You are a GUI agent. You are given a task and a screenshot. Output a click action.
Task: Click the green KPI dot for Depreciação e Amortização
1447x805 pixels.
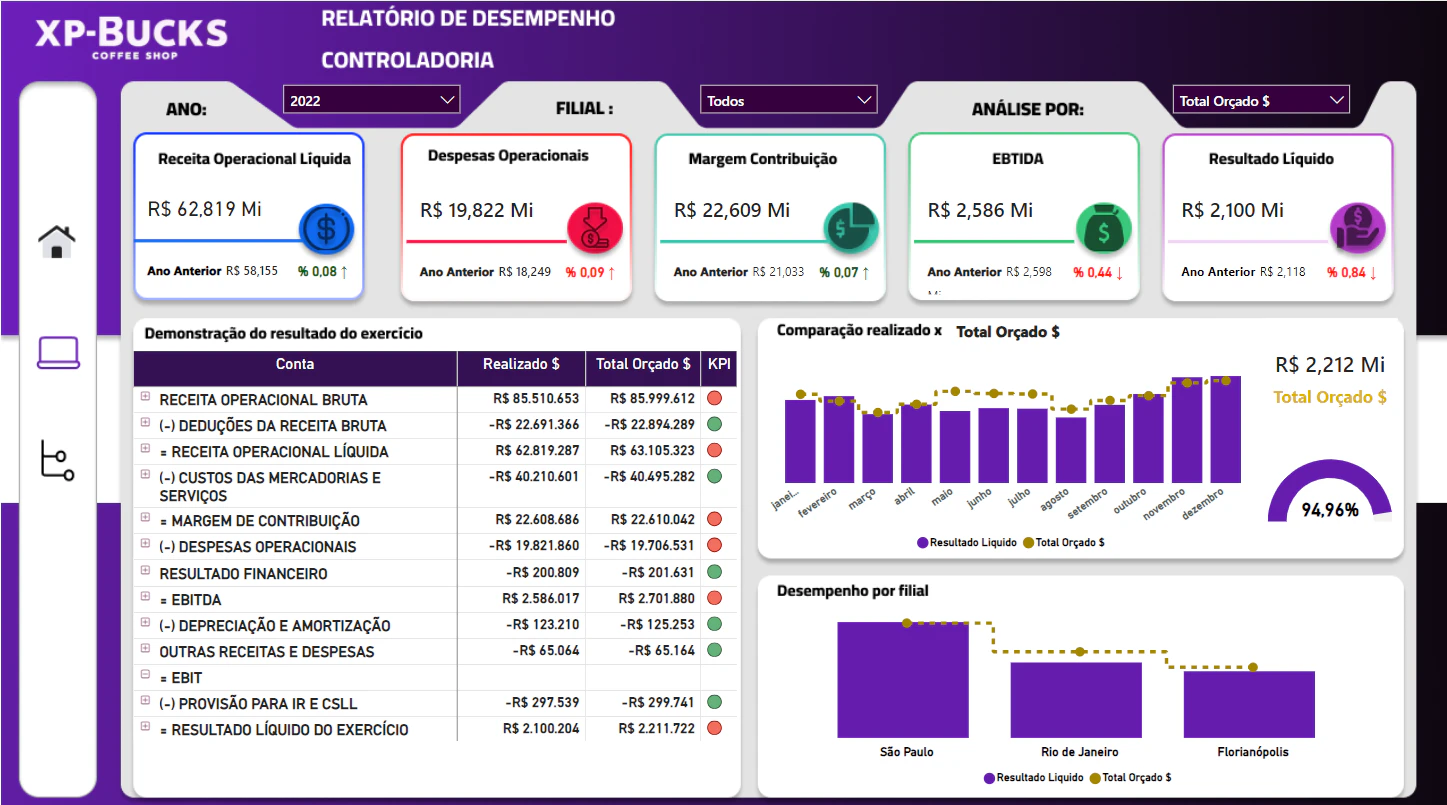point(714,624)
